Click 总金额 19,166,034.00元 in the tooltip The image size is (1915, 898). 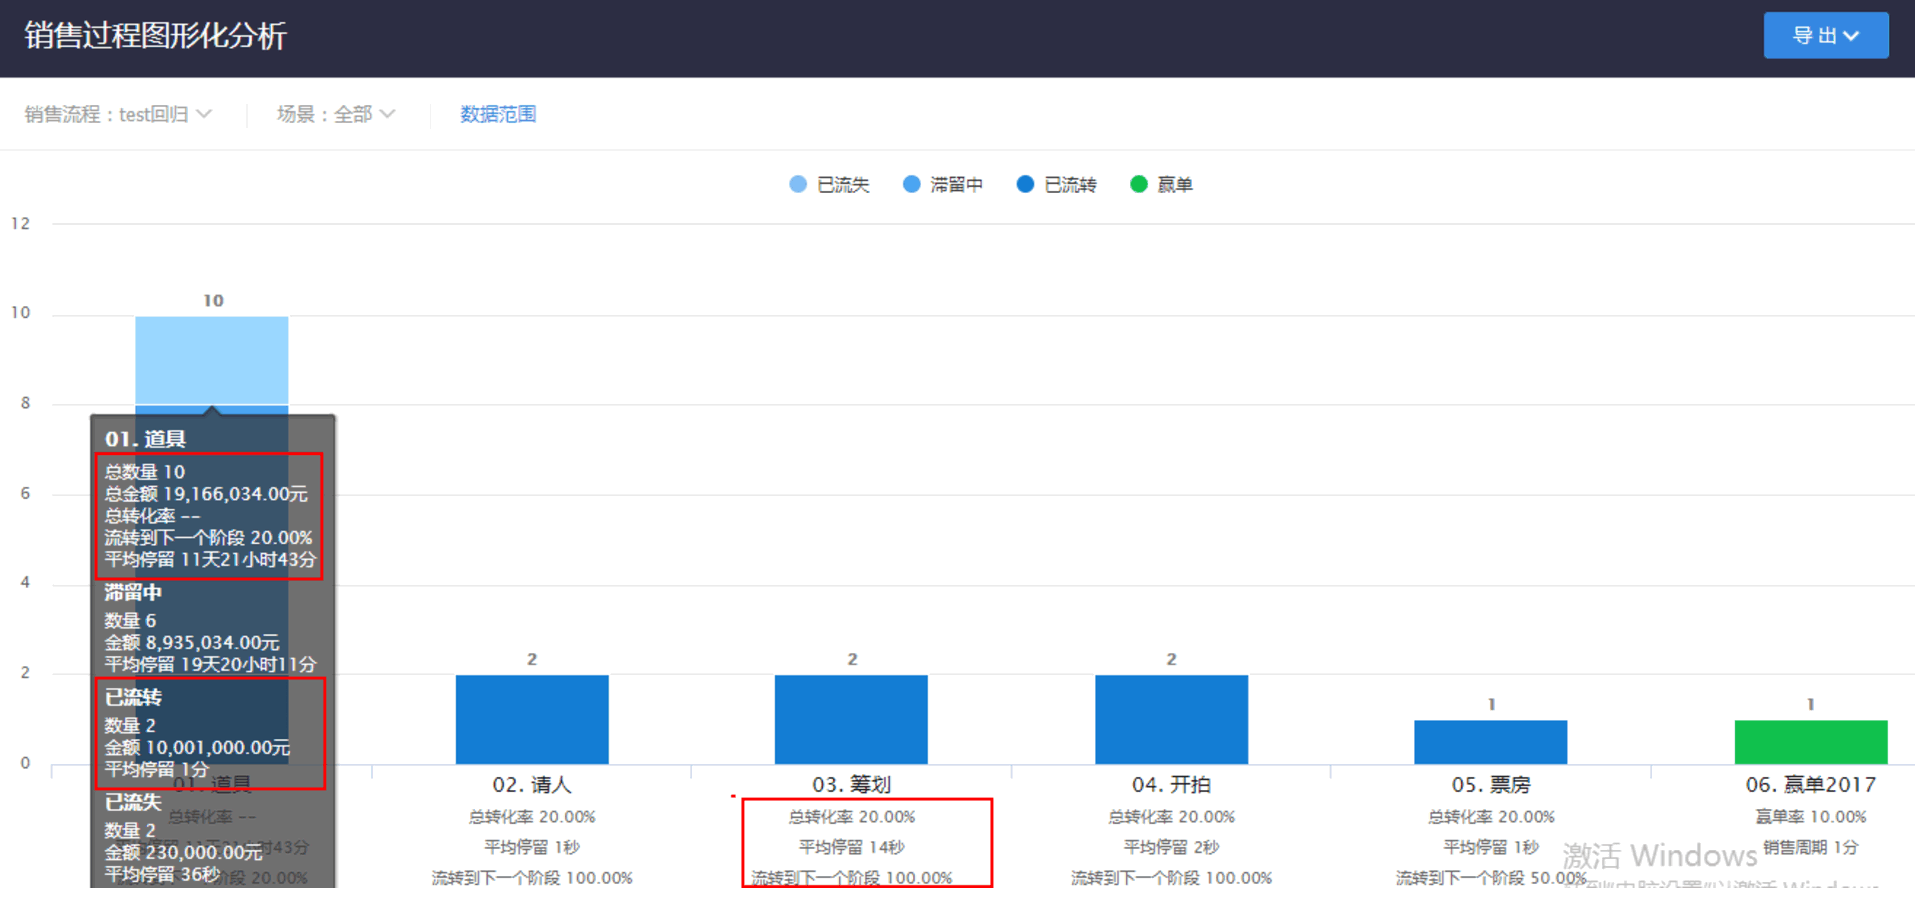coord(206,494)
